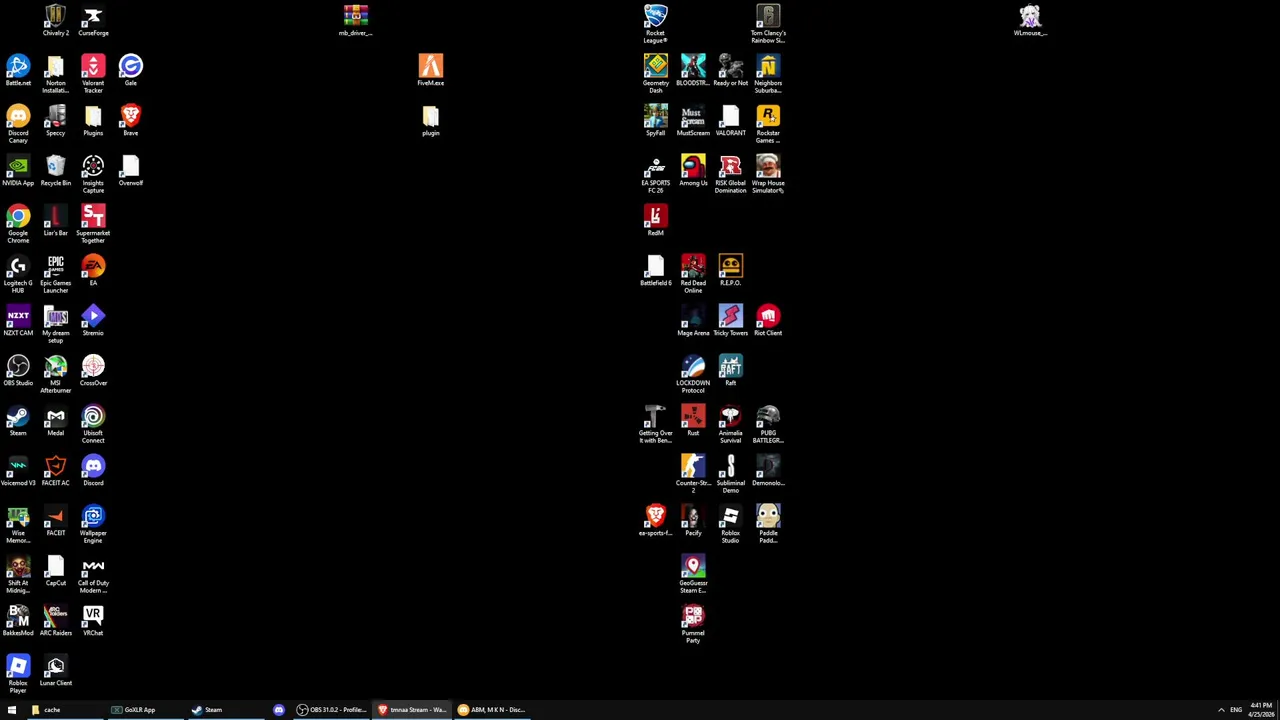Select the Discord Canary icon
The width and height of the screenshot is (1280, 720).
(x=18, y=123)
